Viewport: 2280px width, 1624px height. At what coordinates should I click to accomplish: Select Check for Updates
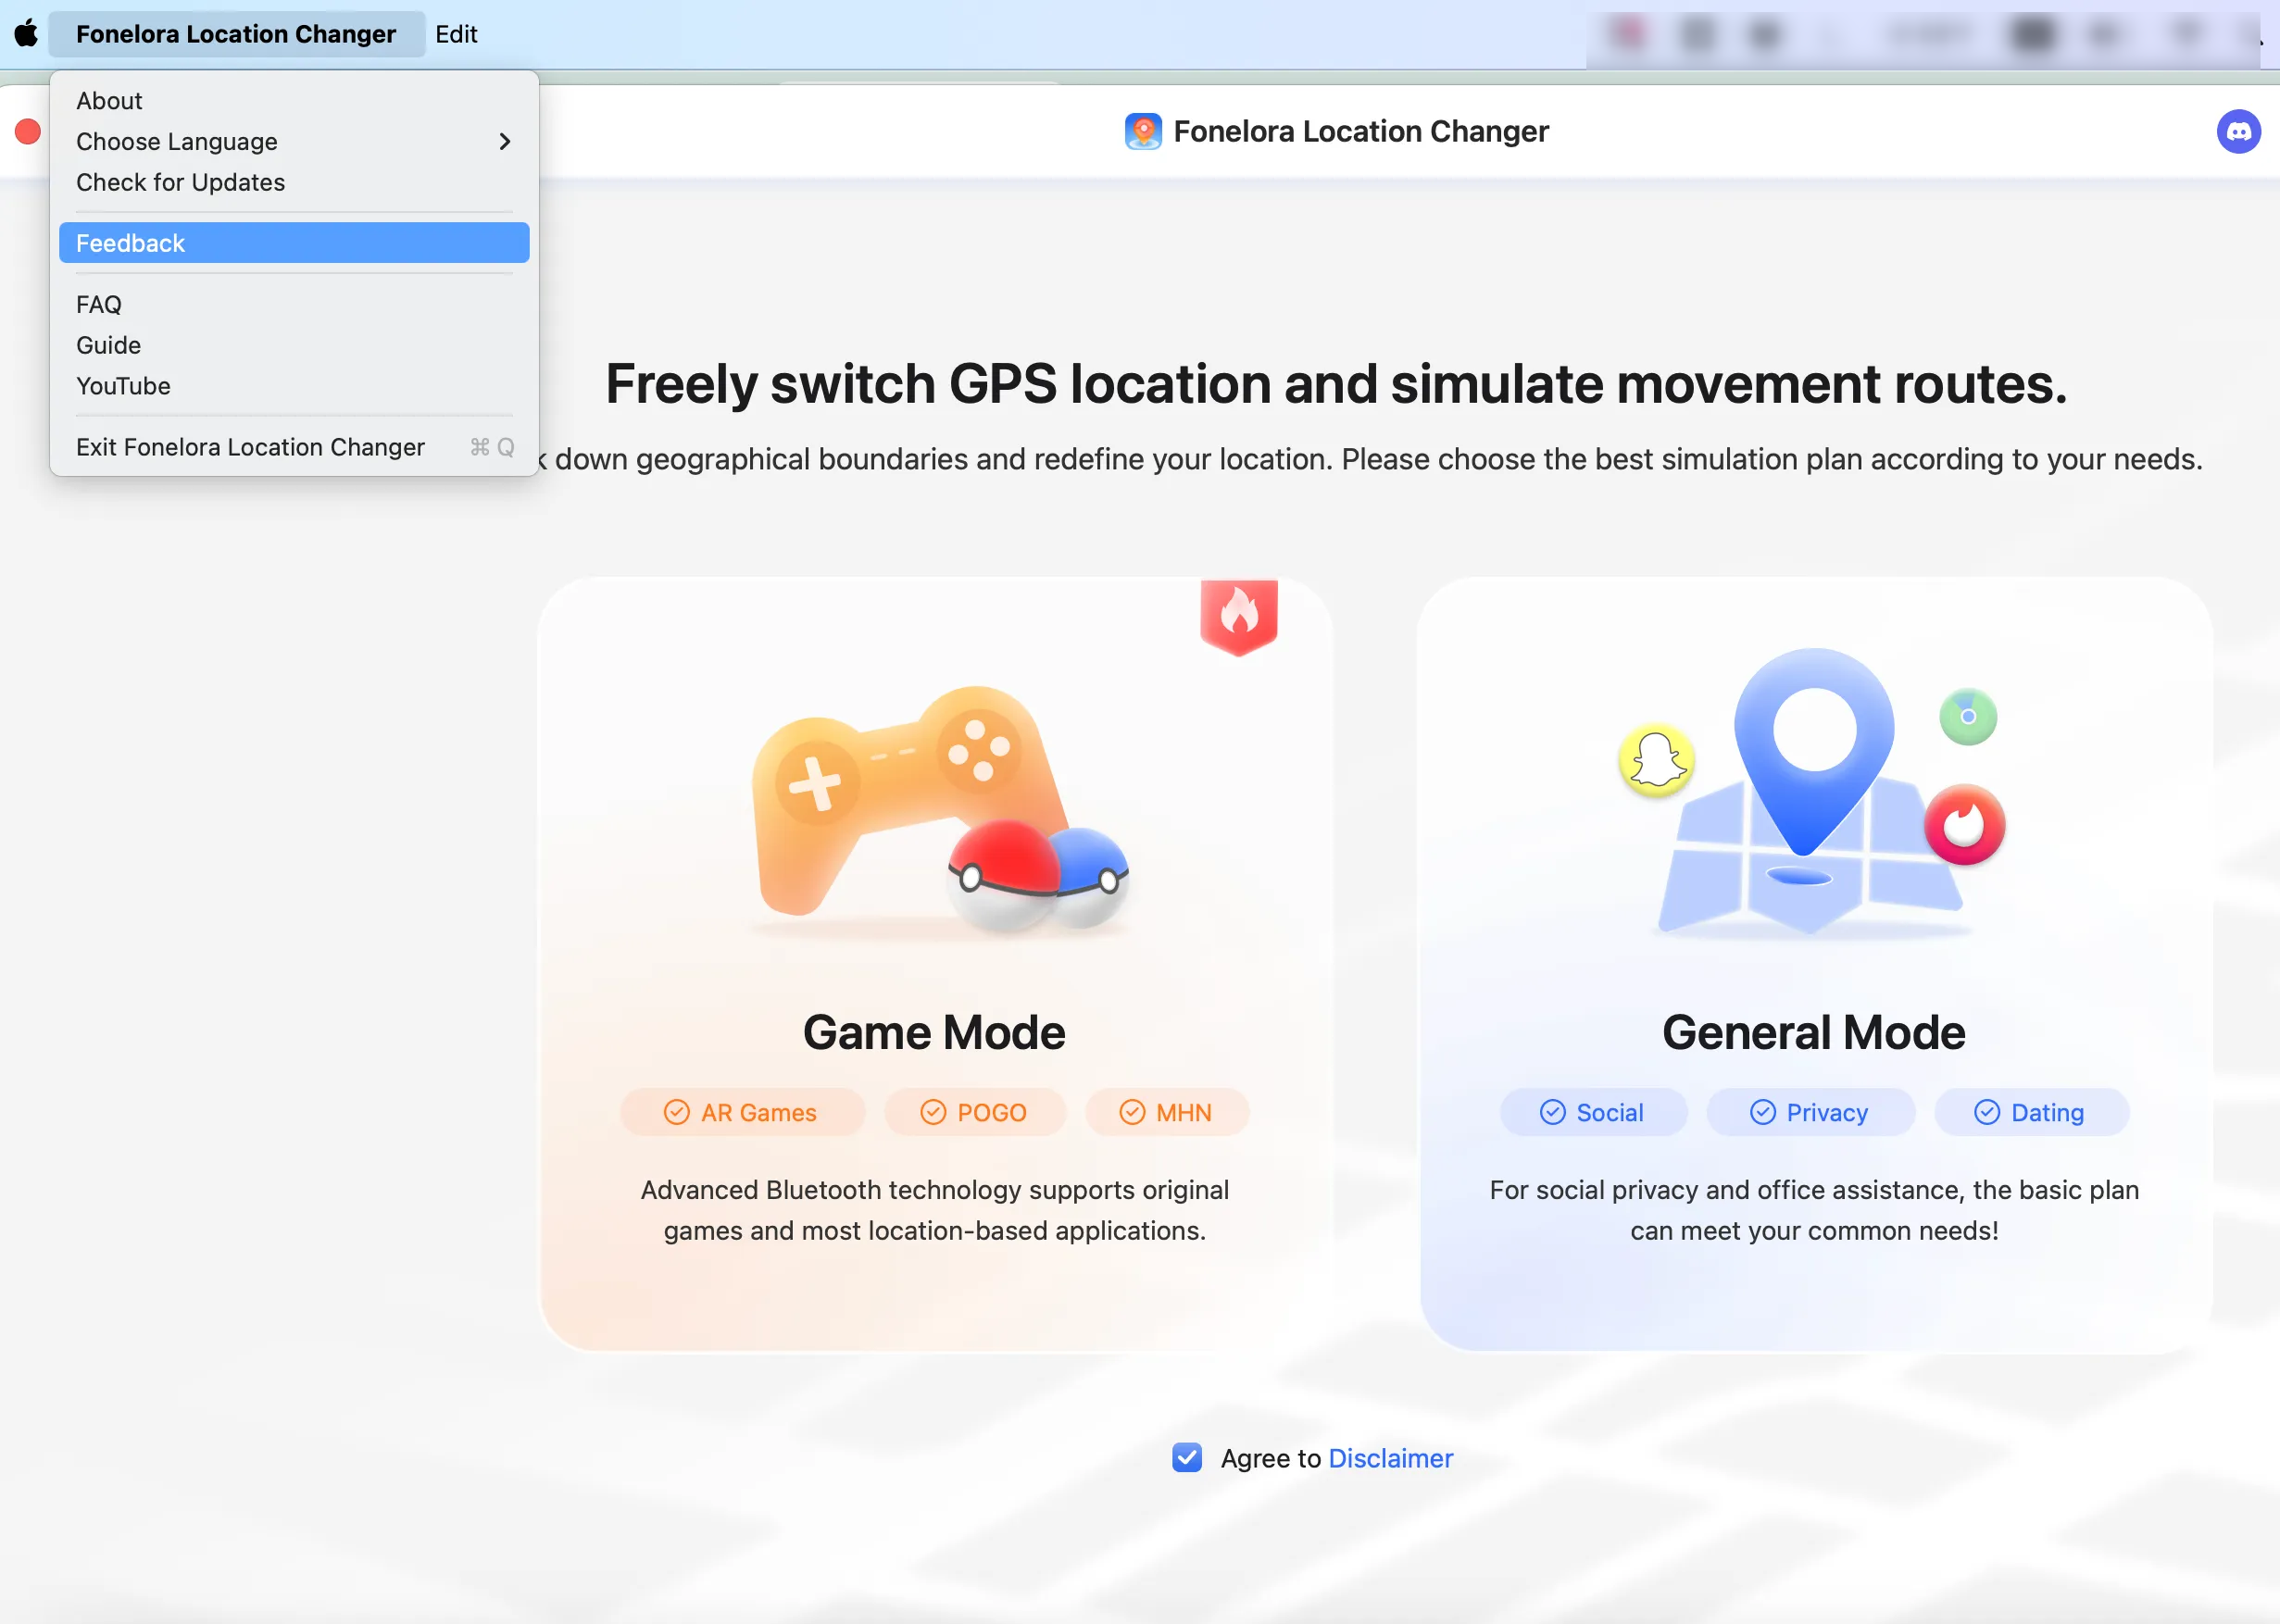294,182
